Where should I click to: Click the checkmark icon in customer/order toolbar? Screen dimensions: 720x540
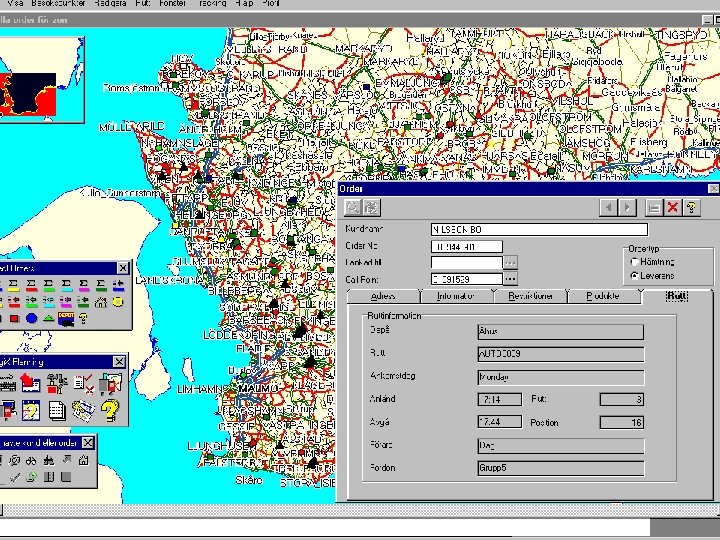pos(14,477)
